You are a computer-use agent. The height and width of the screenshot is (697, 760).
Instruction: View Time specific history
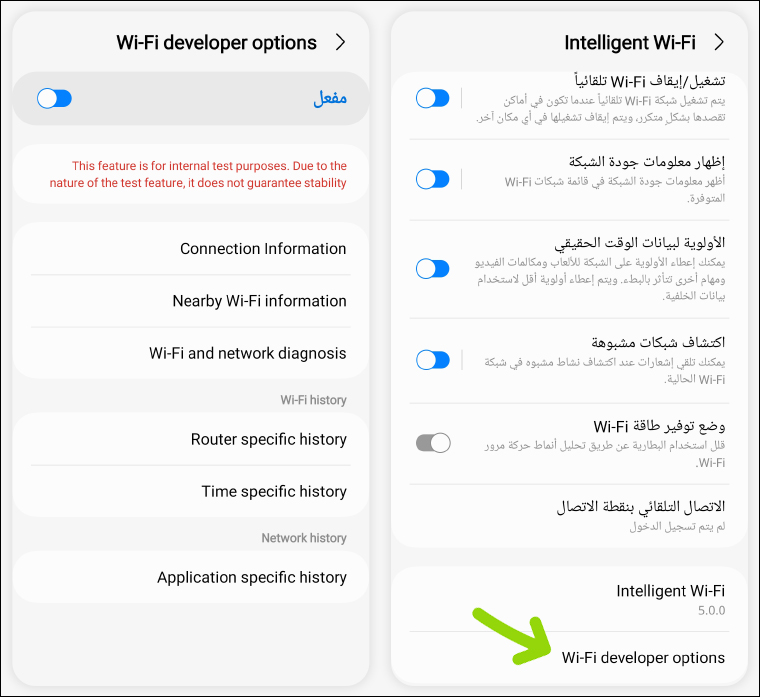coord(273,491)
